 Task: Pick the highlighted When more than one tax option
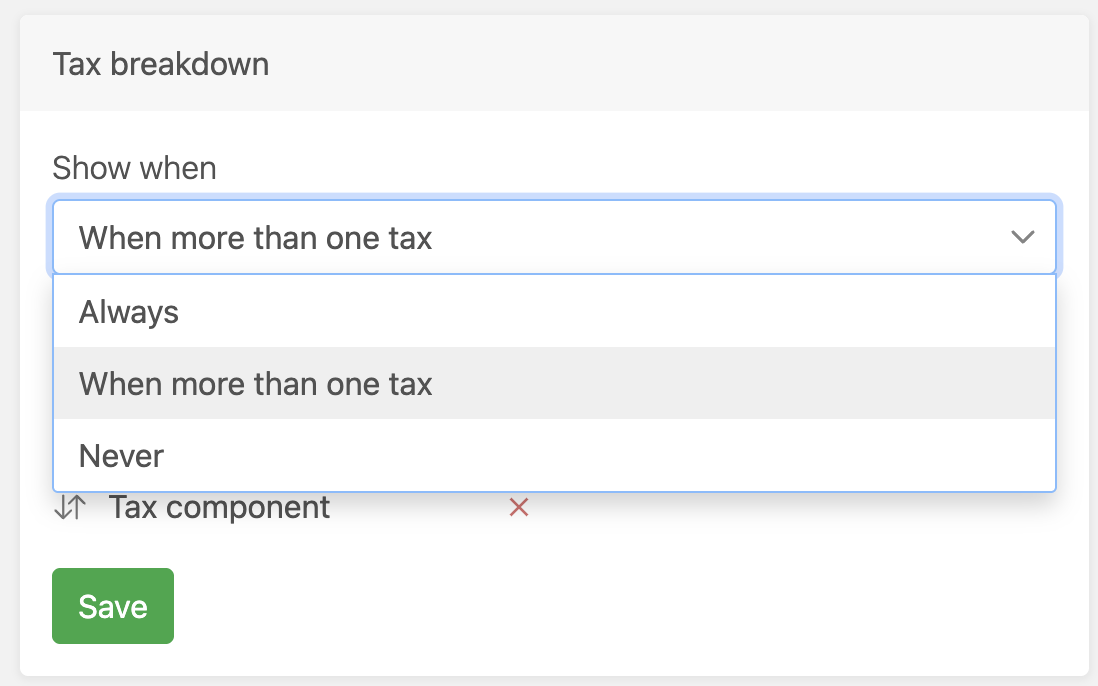(x=554, y=384)
